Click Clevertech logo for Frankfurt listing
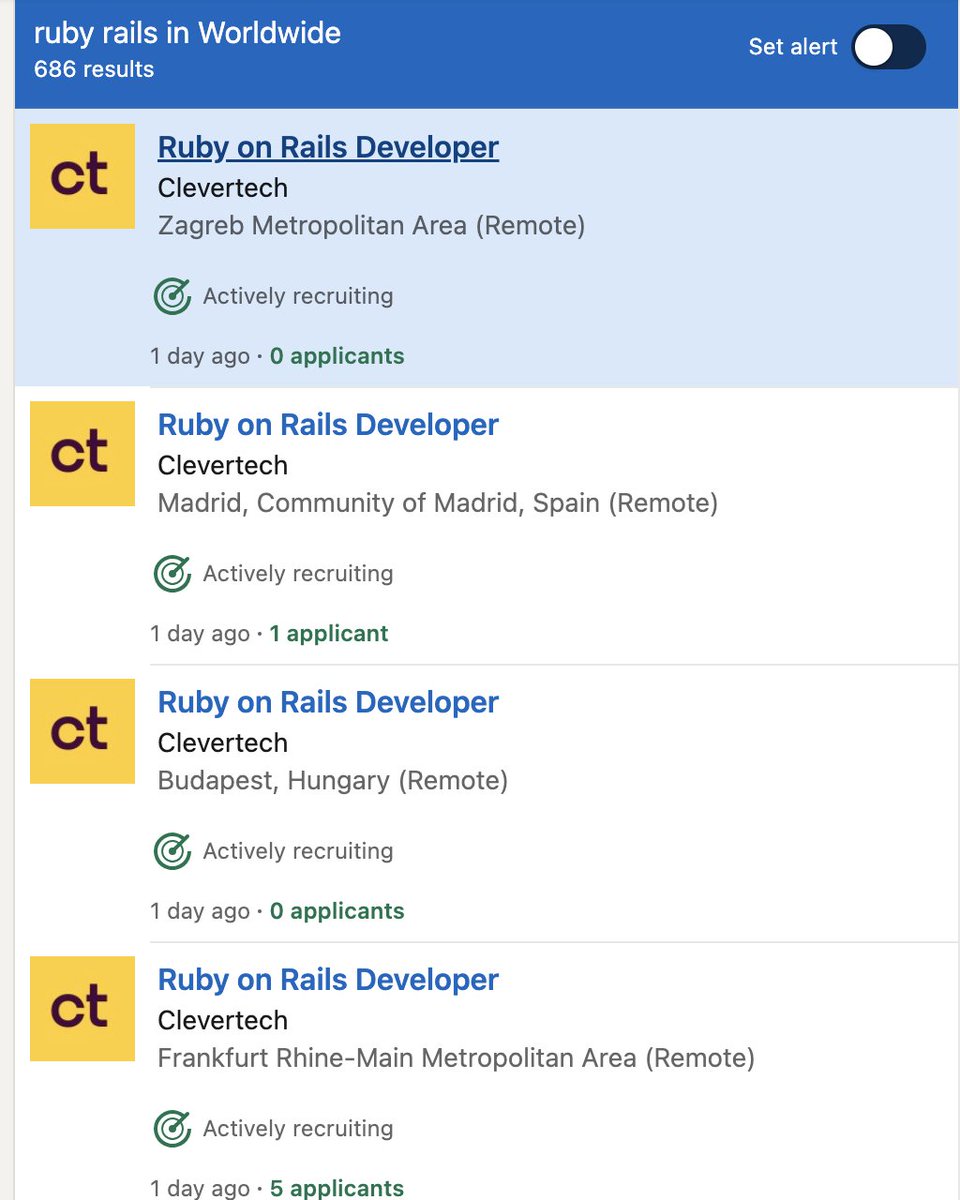 82,1008
